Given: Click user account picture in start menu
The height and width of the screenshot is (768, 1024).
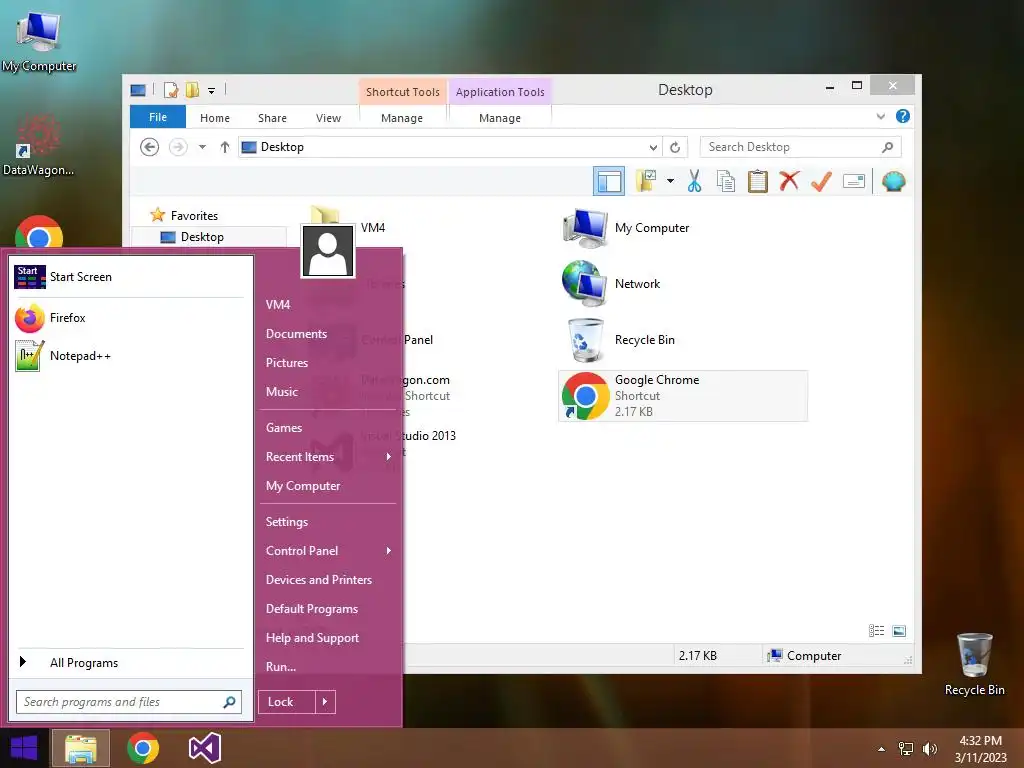Looking at the screenshot, I should click(x=328, y=251).
